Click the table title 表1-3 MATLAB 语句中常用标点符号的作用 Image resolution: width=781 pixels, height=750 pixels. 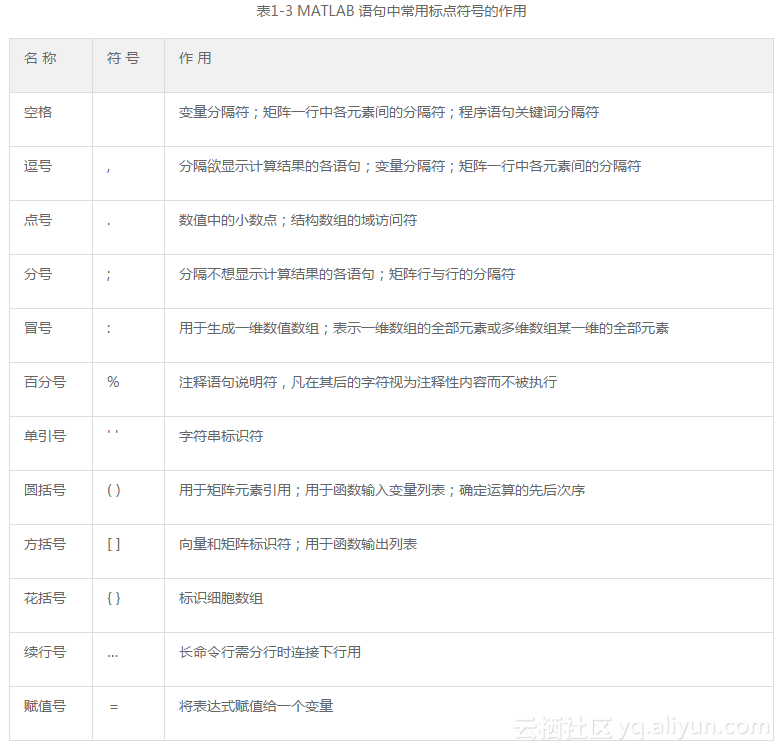click(391, 11)
